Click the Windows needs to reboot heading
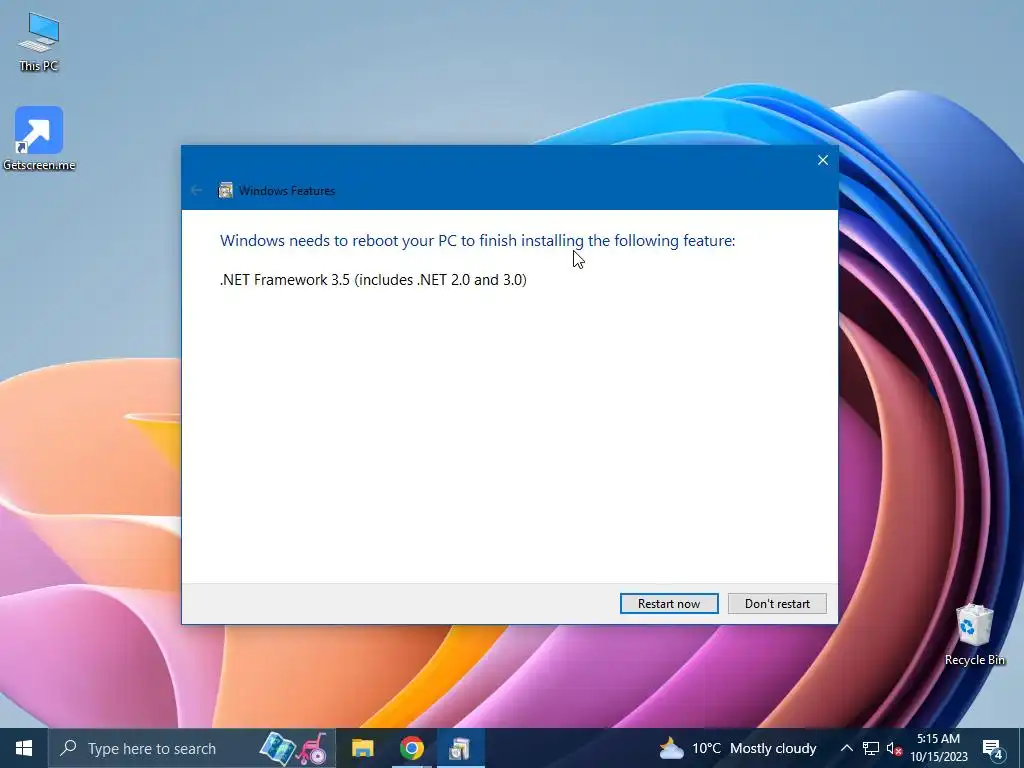1024x768 pixels. [x=477, y=240]
